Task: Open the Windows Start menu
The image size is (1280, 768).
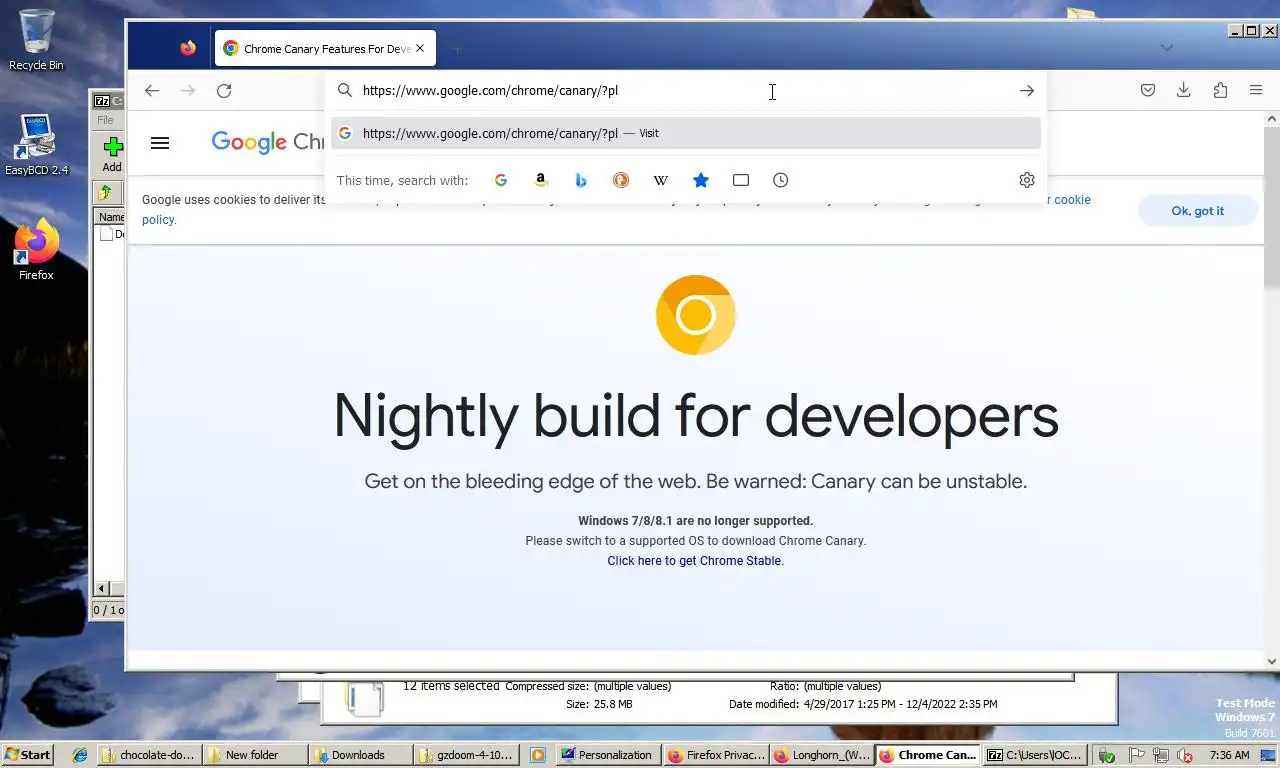Action: pyautogui.click(x=28, y=755)
